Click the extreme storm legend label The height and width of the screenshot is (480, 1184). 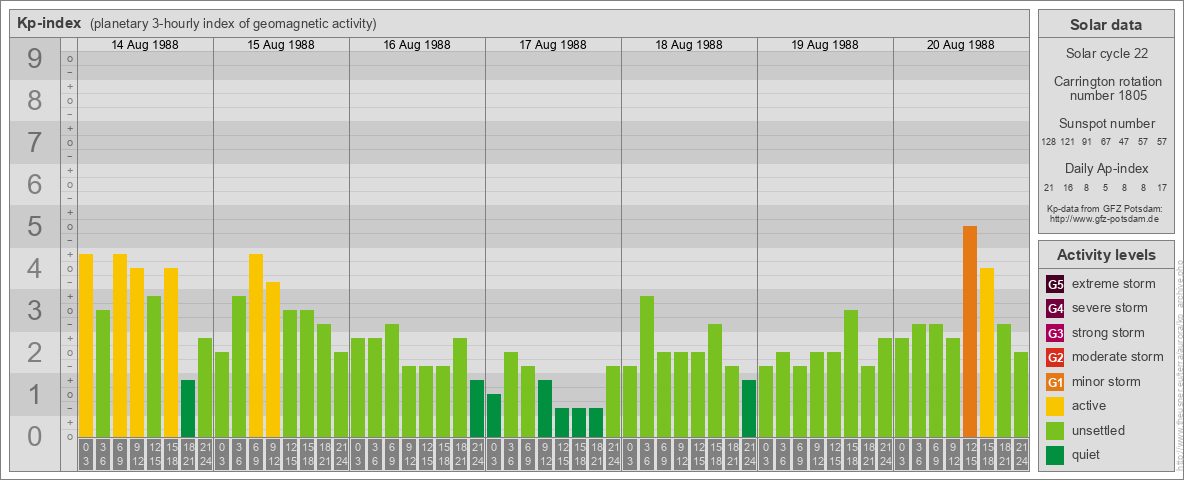point(1113,284)
